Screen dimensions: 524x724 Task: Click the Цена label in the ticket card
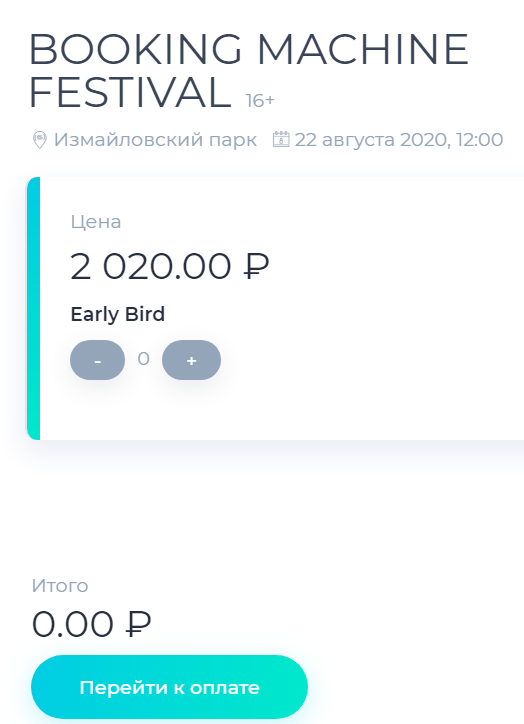pyautogui.click(x=96, y=222)
